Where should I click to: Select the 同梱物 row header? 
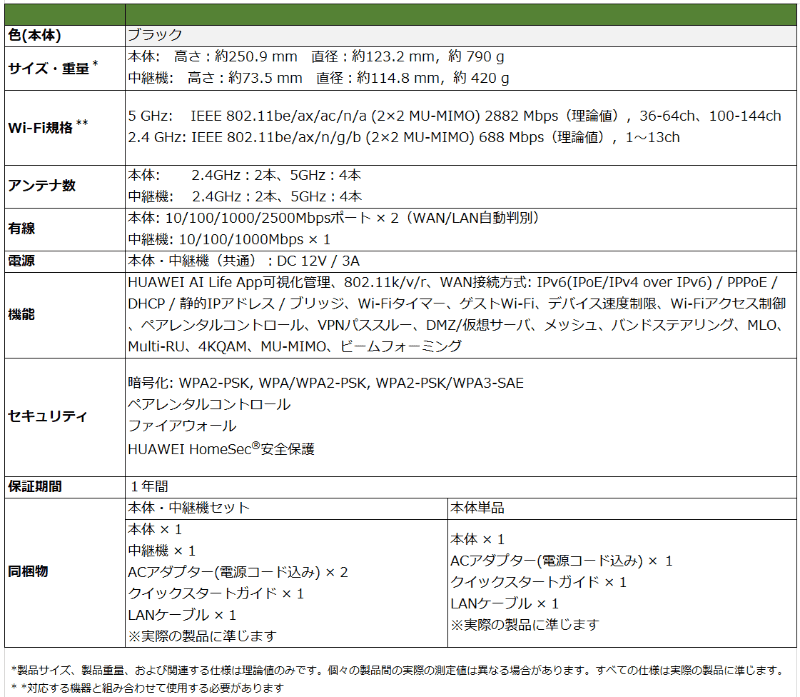28,572
